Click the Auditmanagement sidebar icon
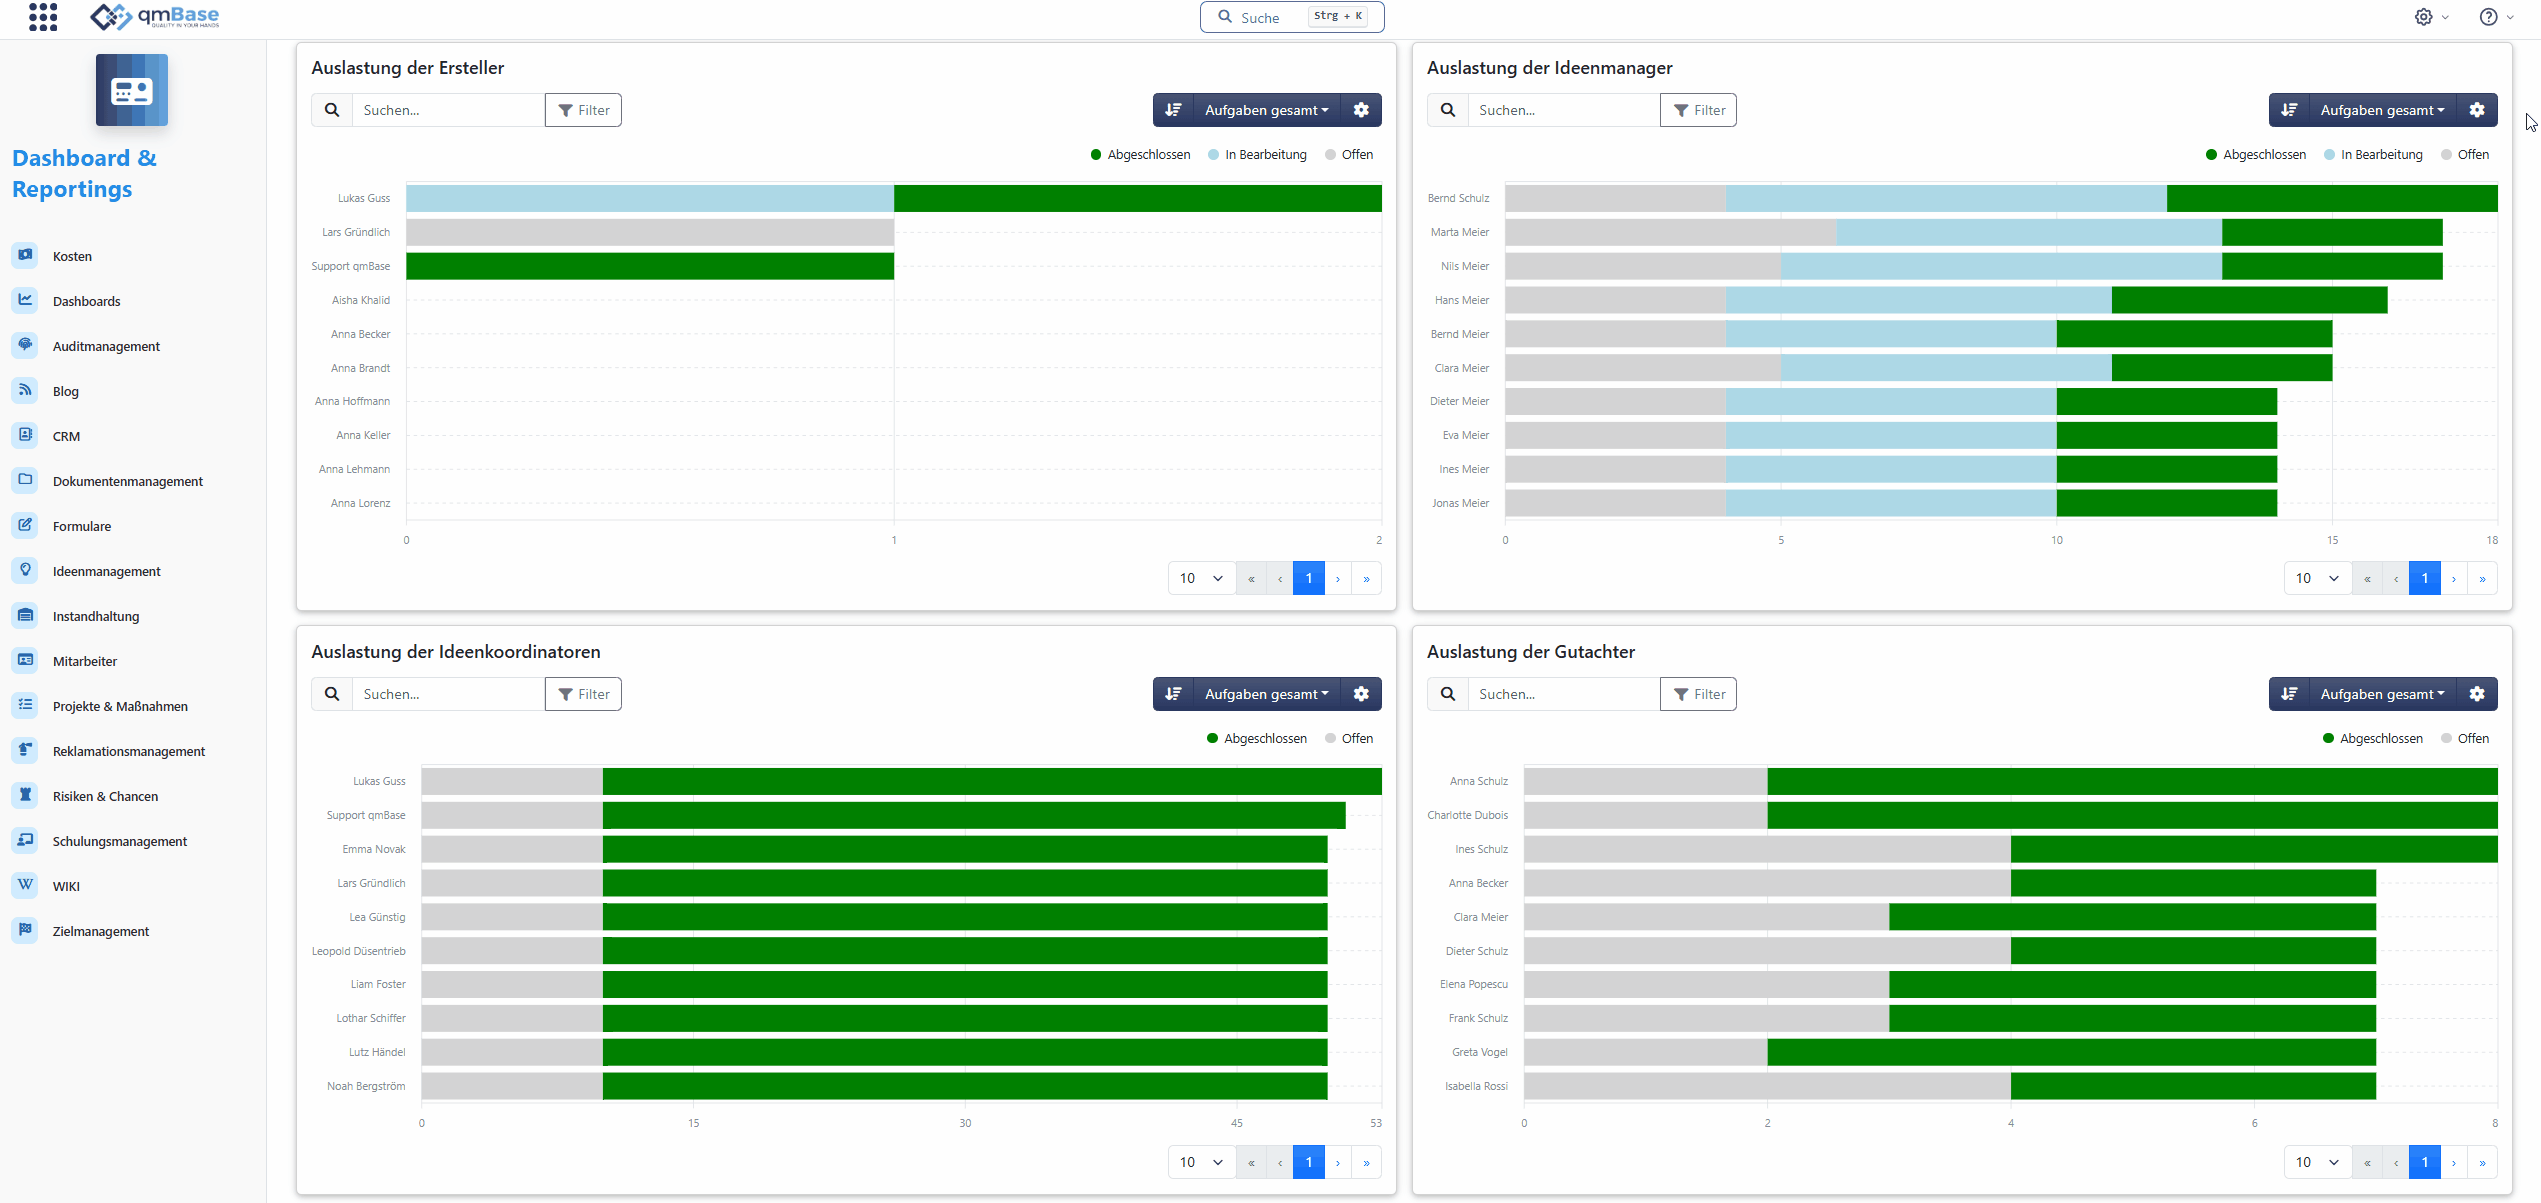This screenshot has width=2541, height=1203. (x=25, y=345)
